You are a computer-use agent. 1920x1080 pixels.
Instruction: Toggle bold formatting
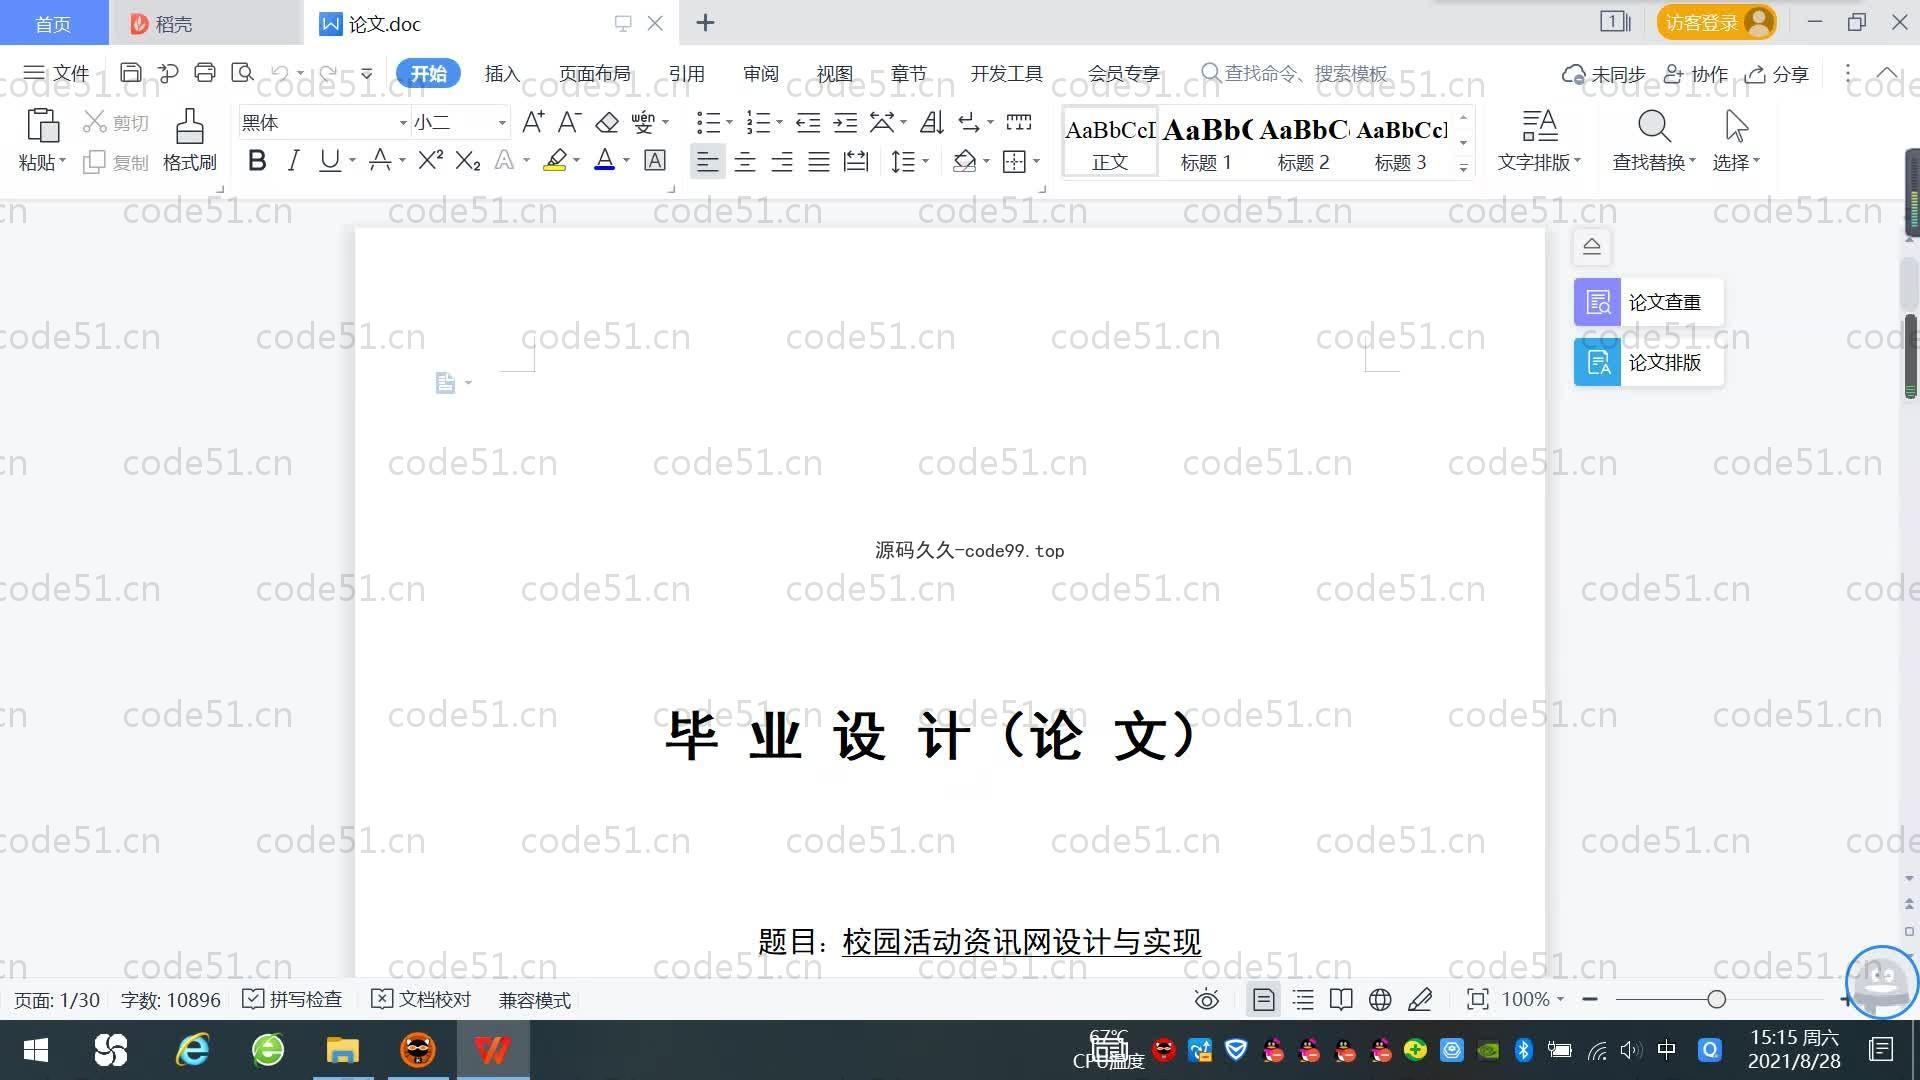pos(257,161)
